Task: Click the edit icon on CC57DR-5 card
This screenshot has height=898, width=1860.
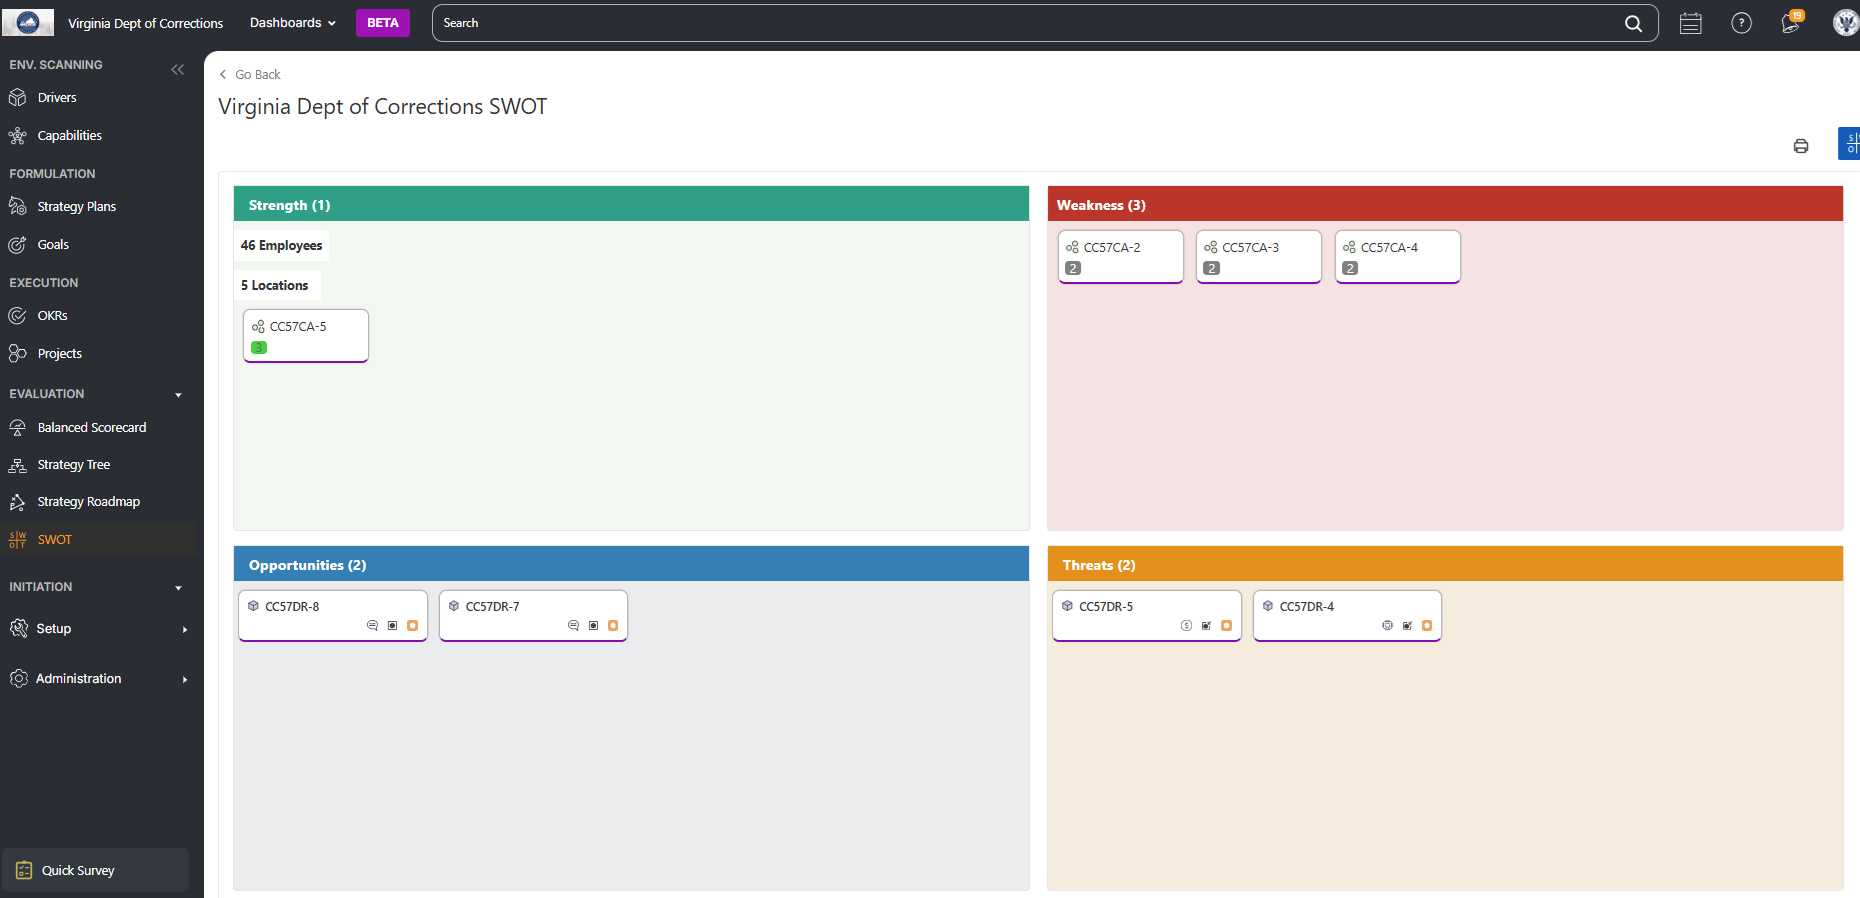Action: click(x=1206, y=625)
